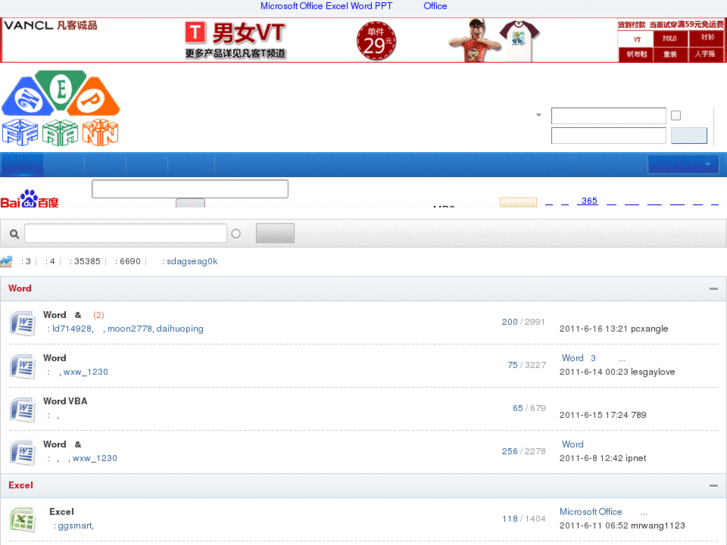Open the POLO tab in VANCL banner
The width and height of the screenshot is (727, 545).
pos(670,38)
